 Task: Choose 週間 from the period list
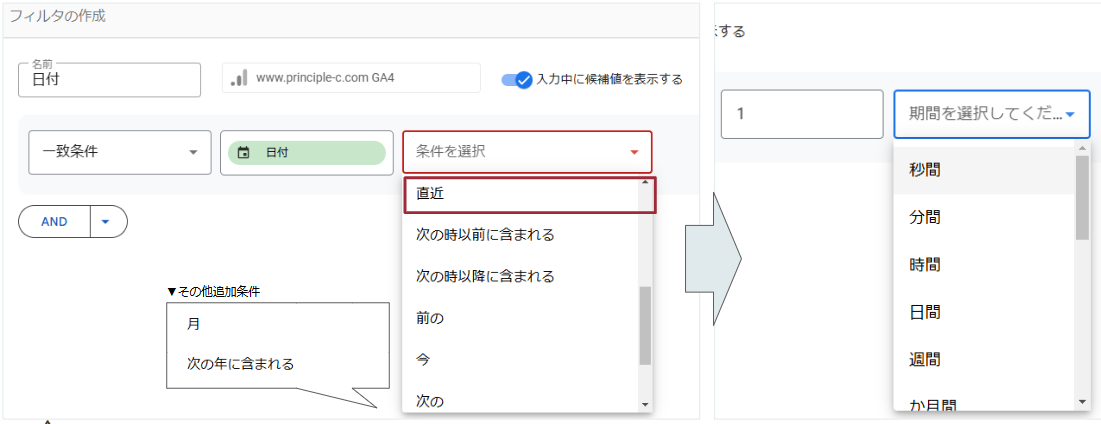(x=924, y=359)
